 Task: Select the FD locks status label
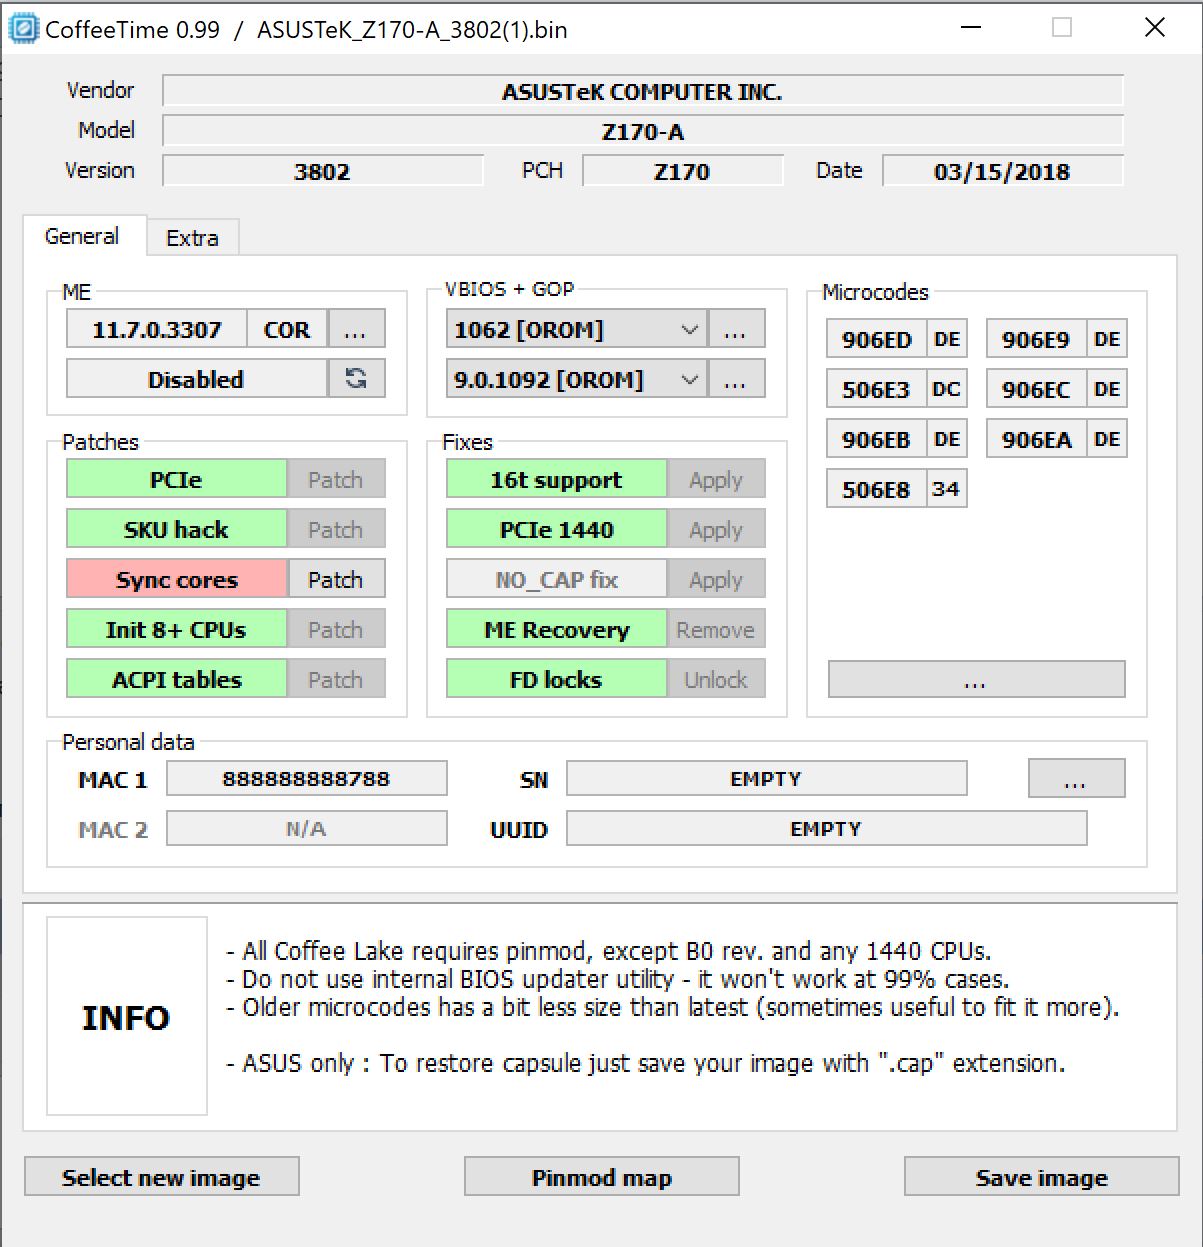point(557,680)
